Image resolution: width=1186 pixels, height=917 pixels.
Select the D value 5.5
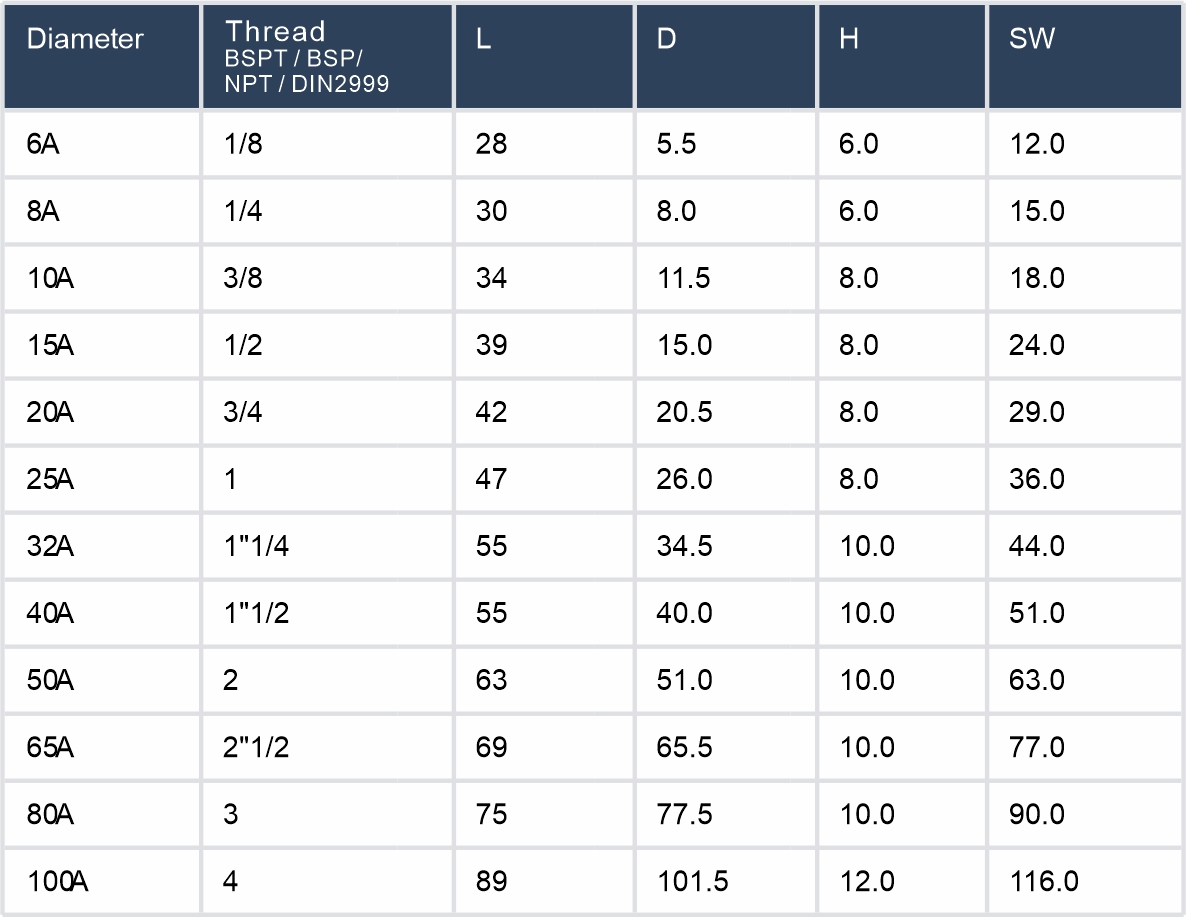[676, 145]
